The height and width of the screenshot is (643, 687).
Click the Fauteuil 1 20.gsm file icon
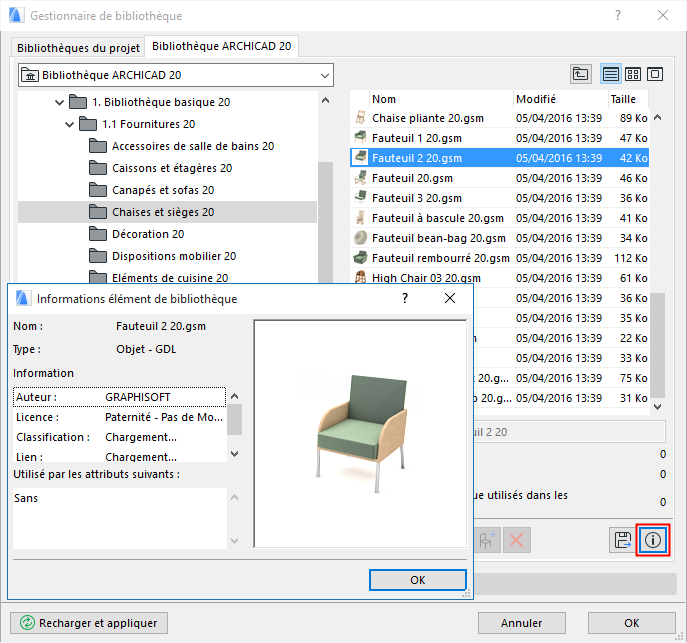tap(360, 138)
